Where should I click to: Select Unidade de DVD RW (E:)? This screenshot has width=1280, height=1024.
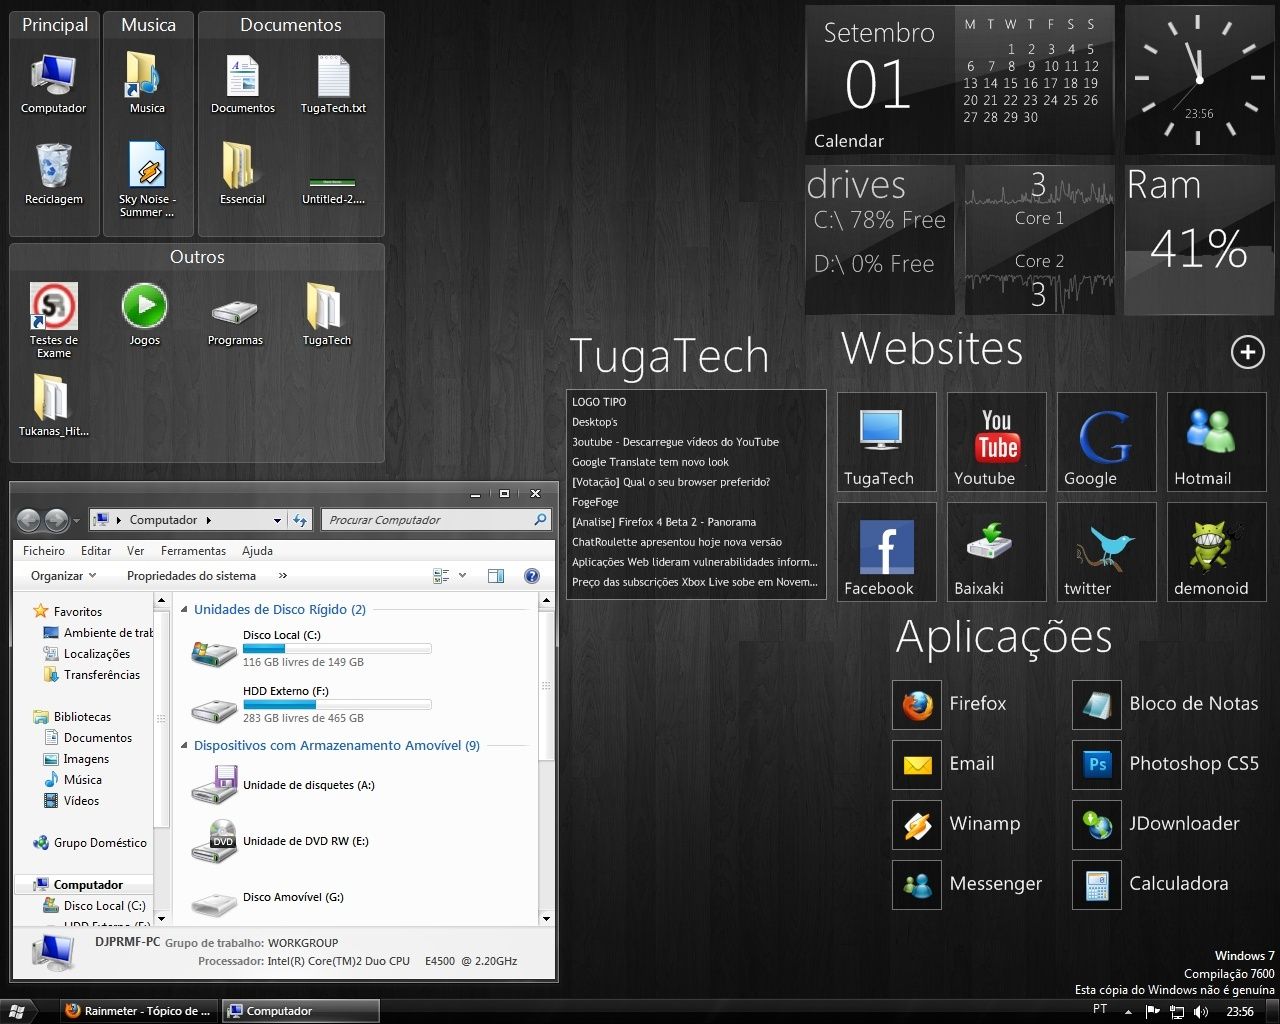coord(280,841)
